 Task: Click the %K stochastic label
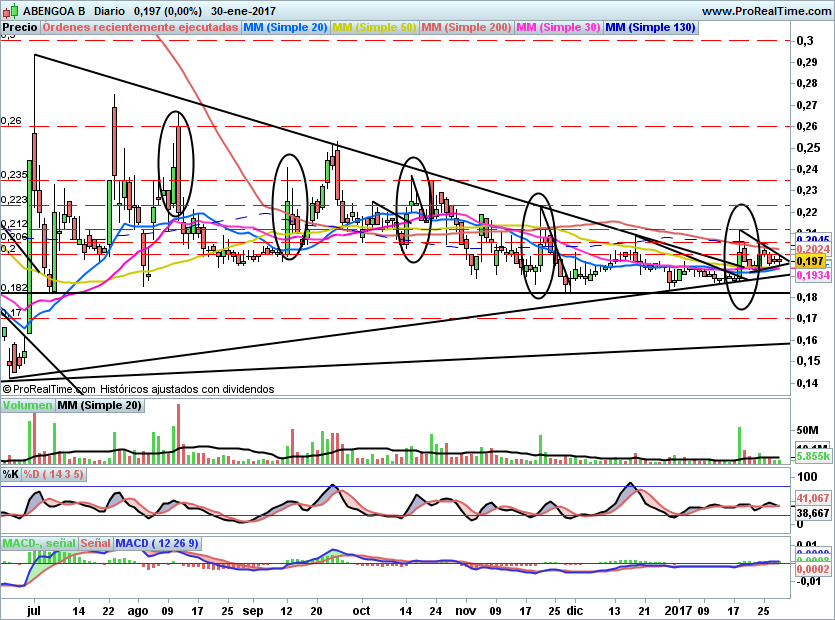coord(11,474)
